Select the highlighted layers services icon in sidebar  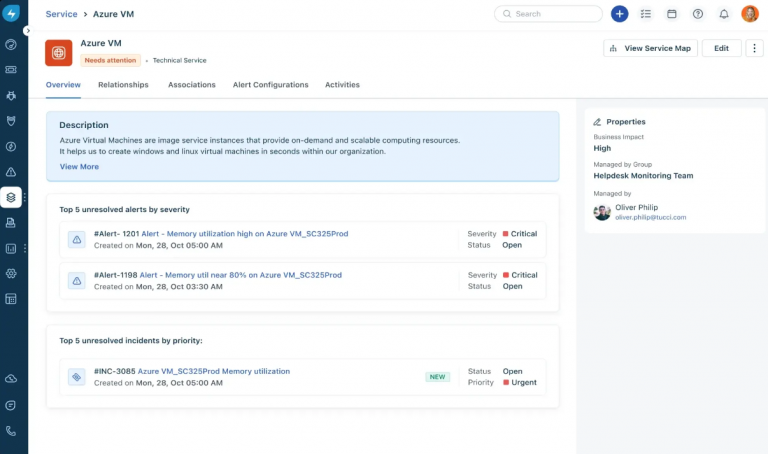click(11, 197)
